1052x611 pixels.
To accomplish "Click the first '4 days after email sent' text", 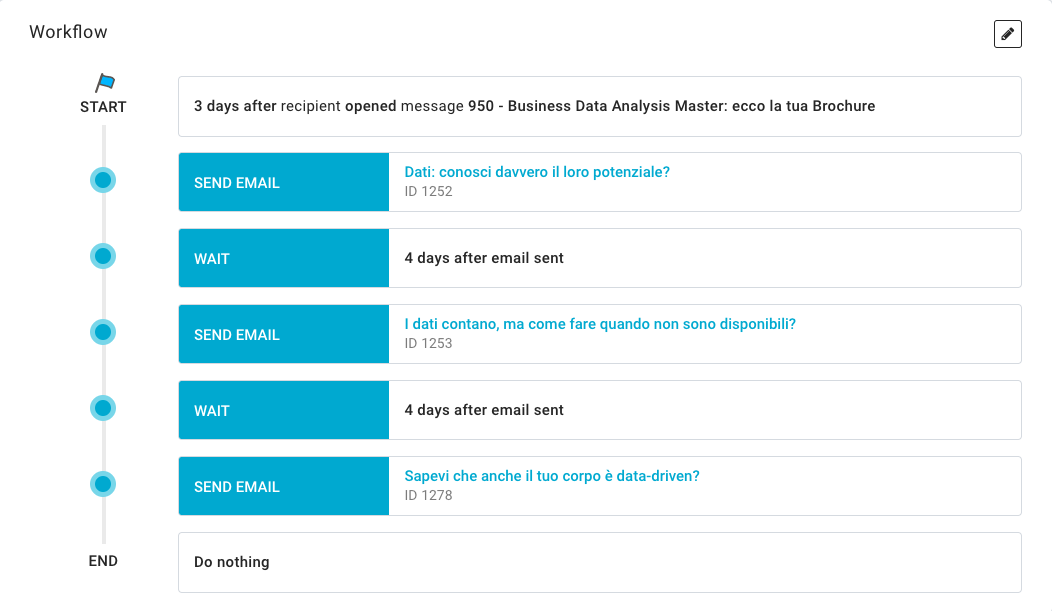I will click(484, 258).
